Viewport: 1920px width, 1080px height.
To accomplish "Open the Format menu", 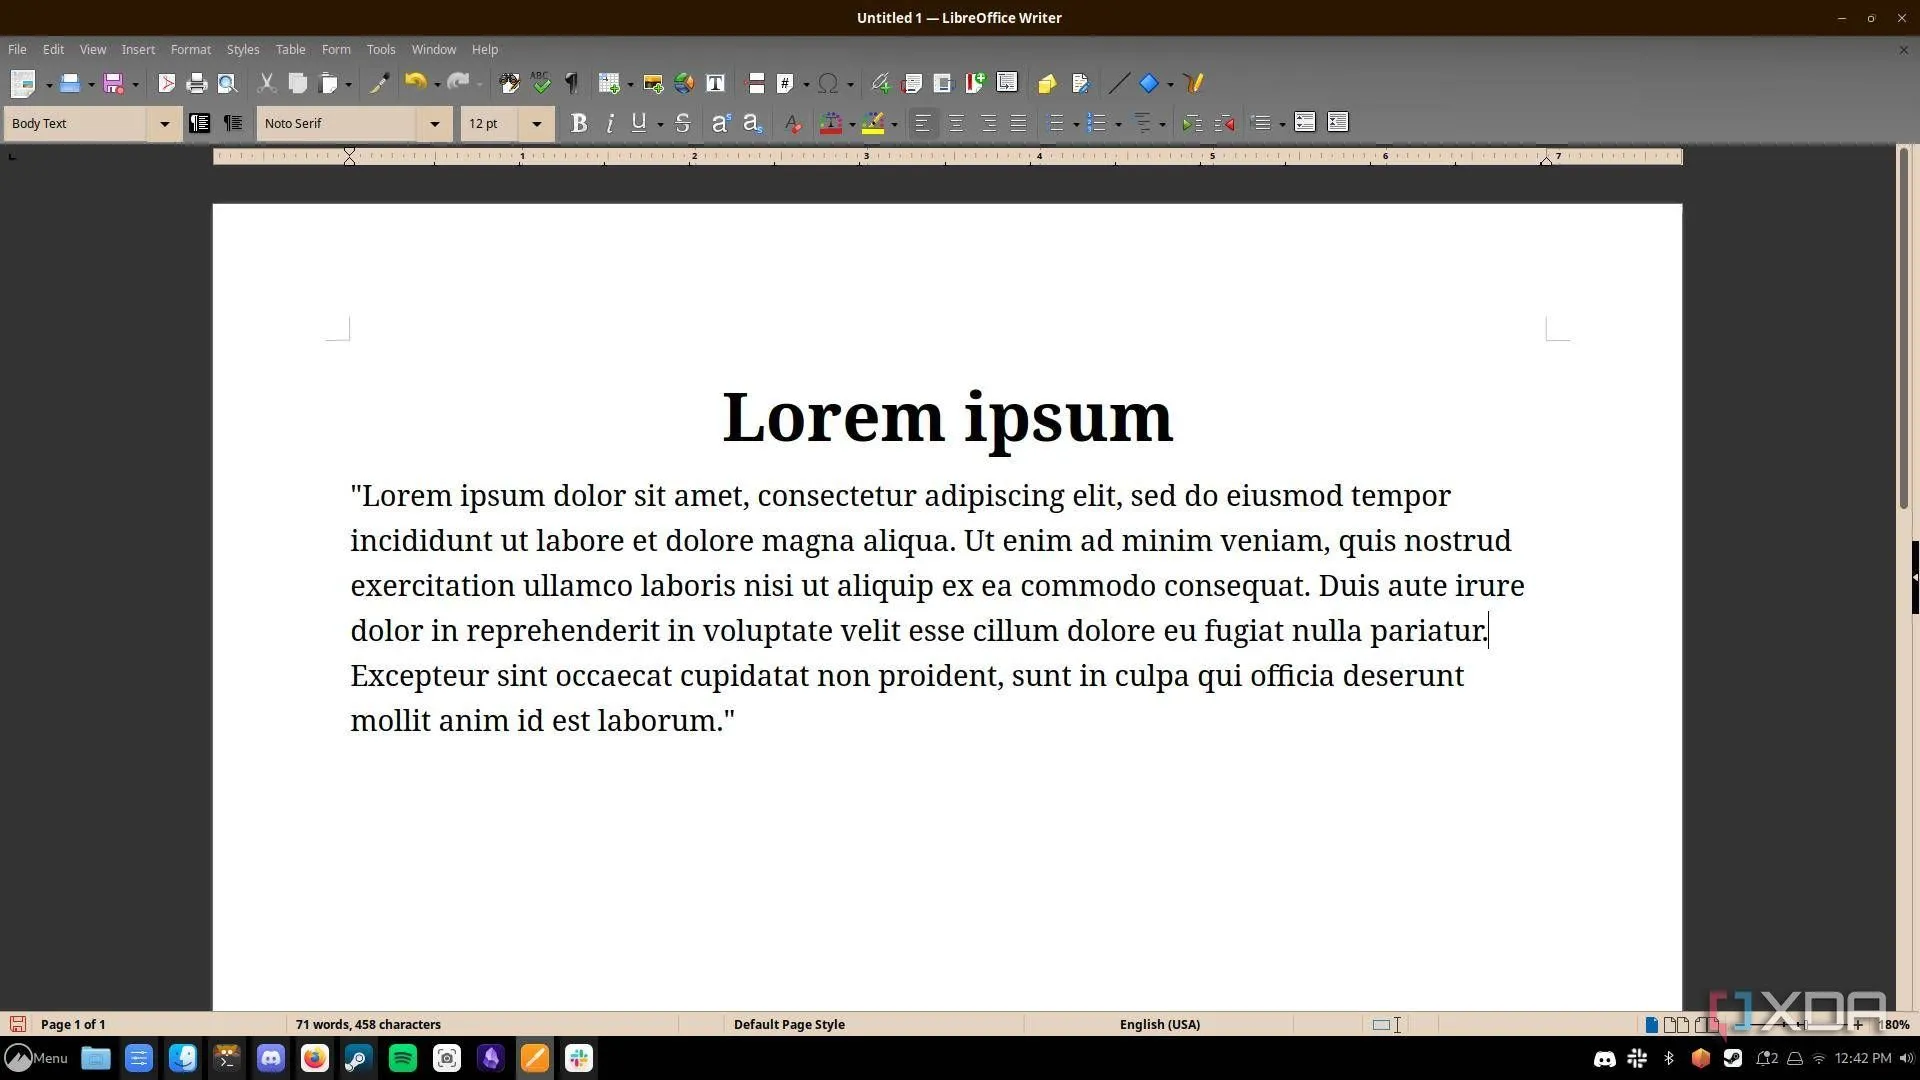I will click(x=190, y=49).
